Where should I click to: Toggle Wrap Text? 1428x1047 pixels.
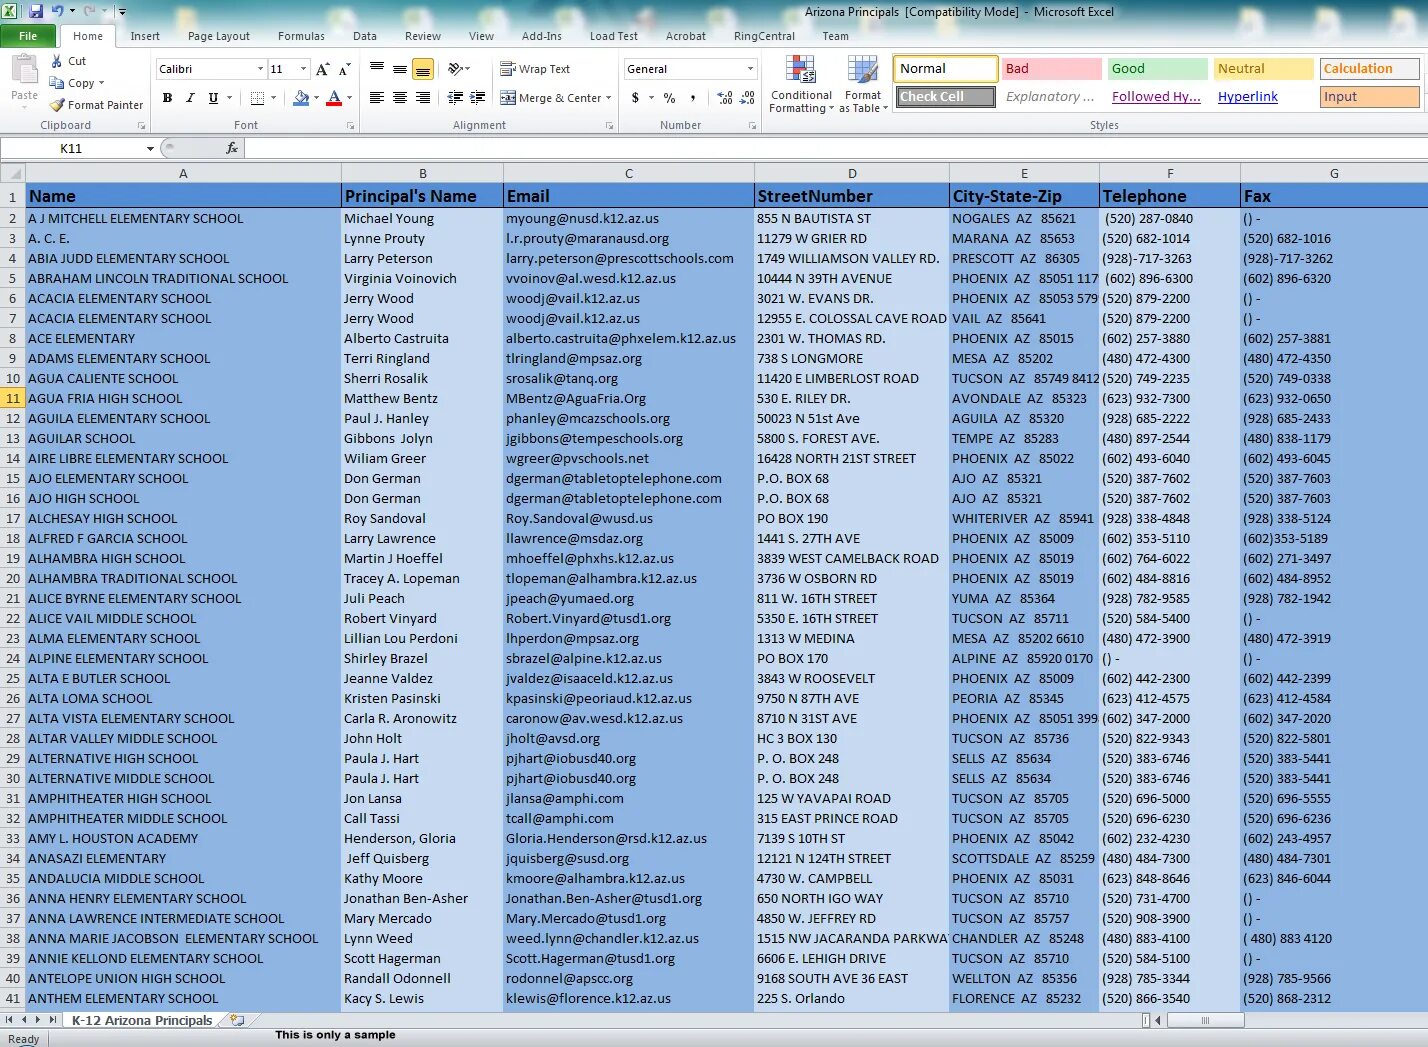[x=535, y=69]
